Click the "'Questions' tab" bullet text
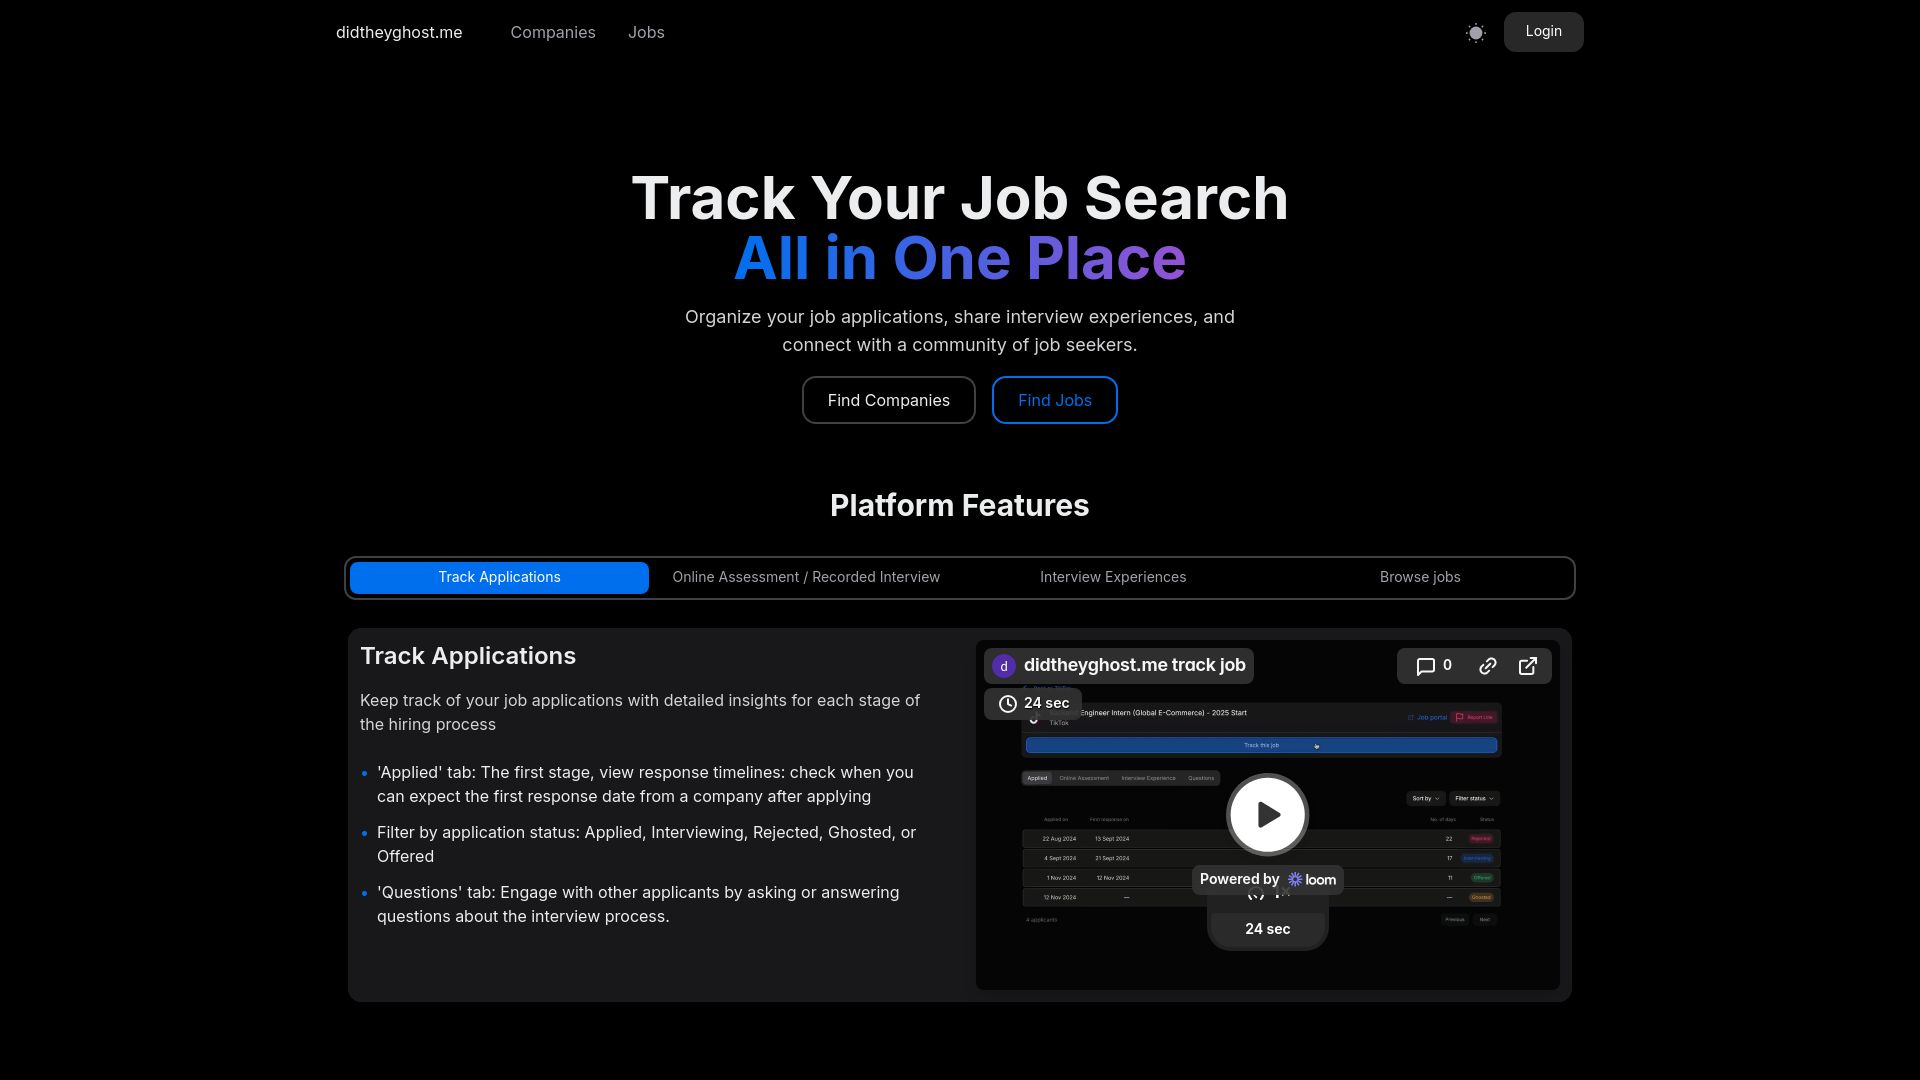 tap(638, 905)
